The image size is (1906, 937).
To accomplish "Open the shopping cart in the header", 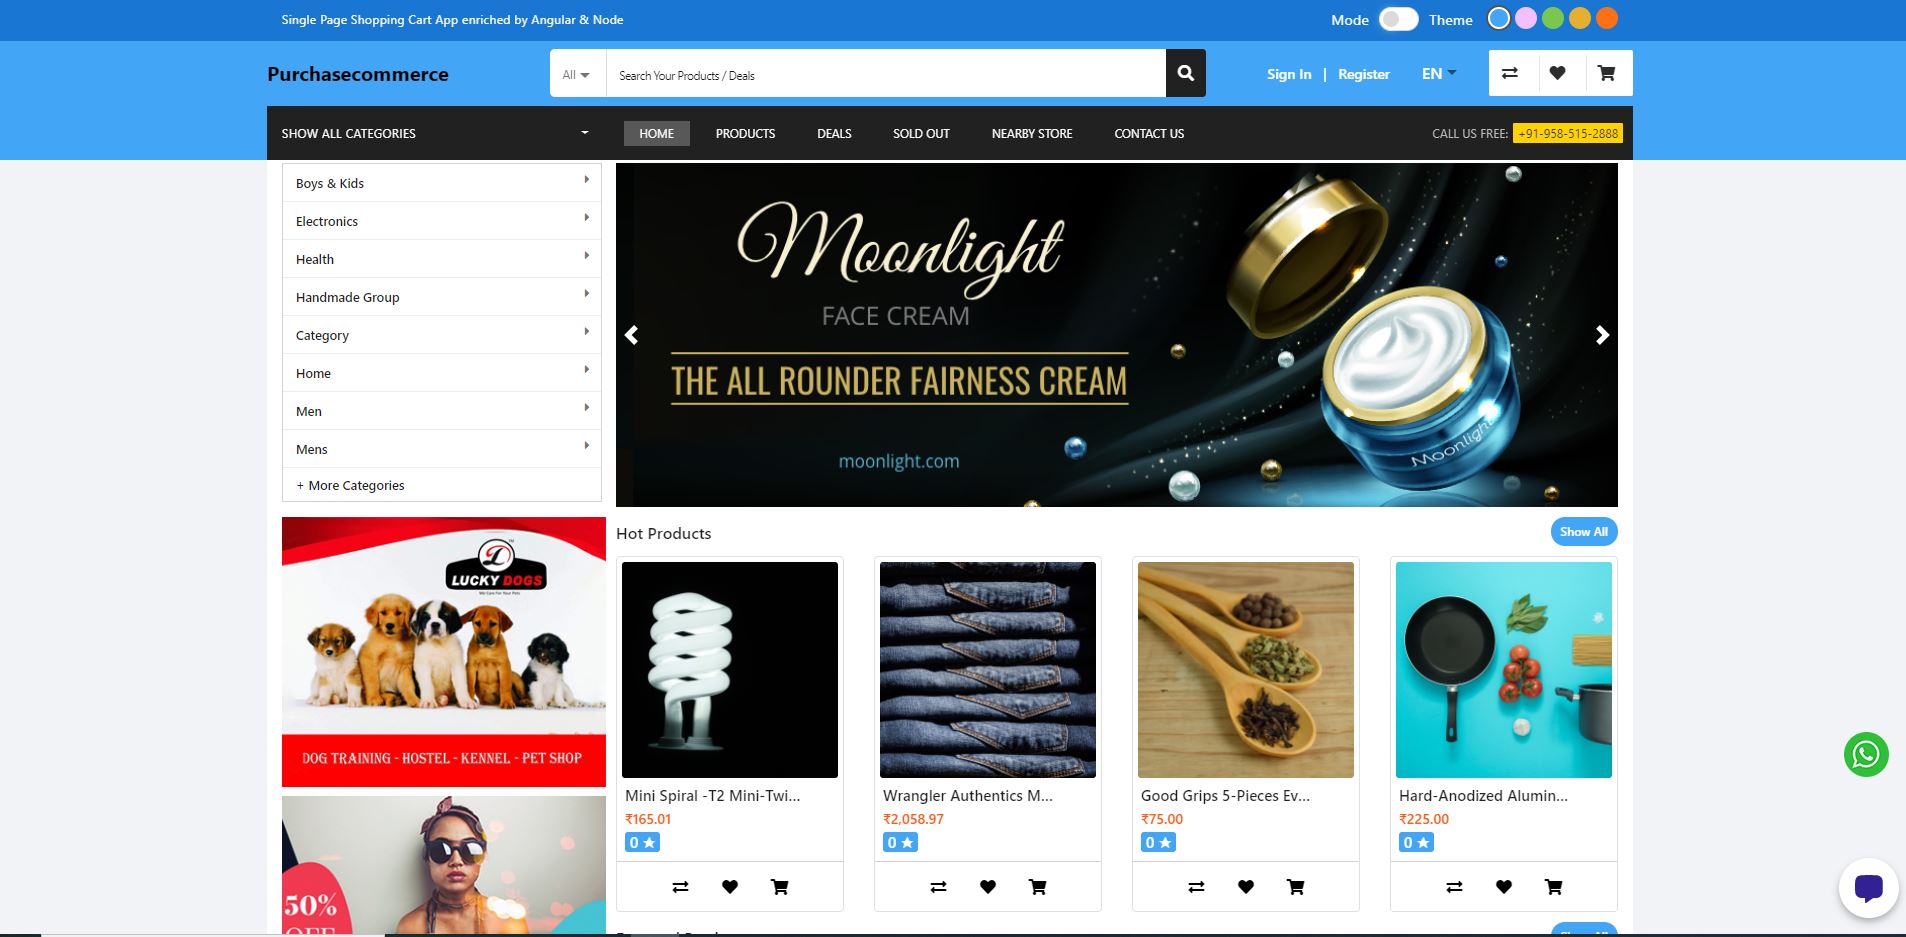I will 1606,73.
